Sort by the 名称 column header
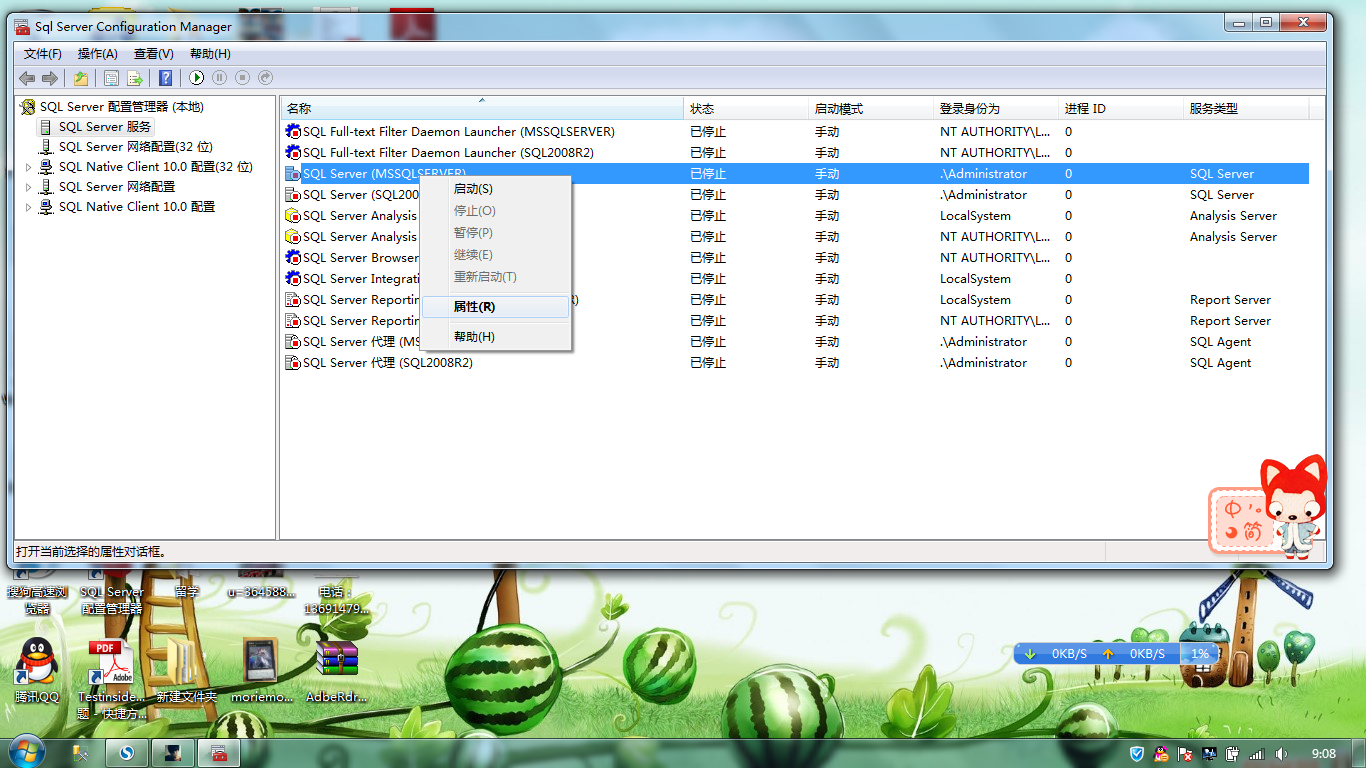Viewport: 1366px width, 768px height. click(x=482, y=109)
